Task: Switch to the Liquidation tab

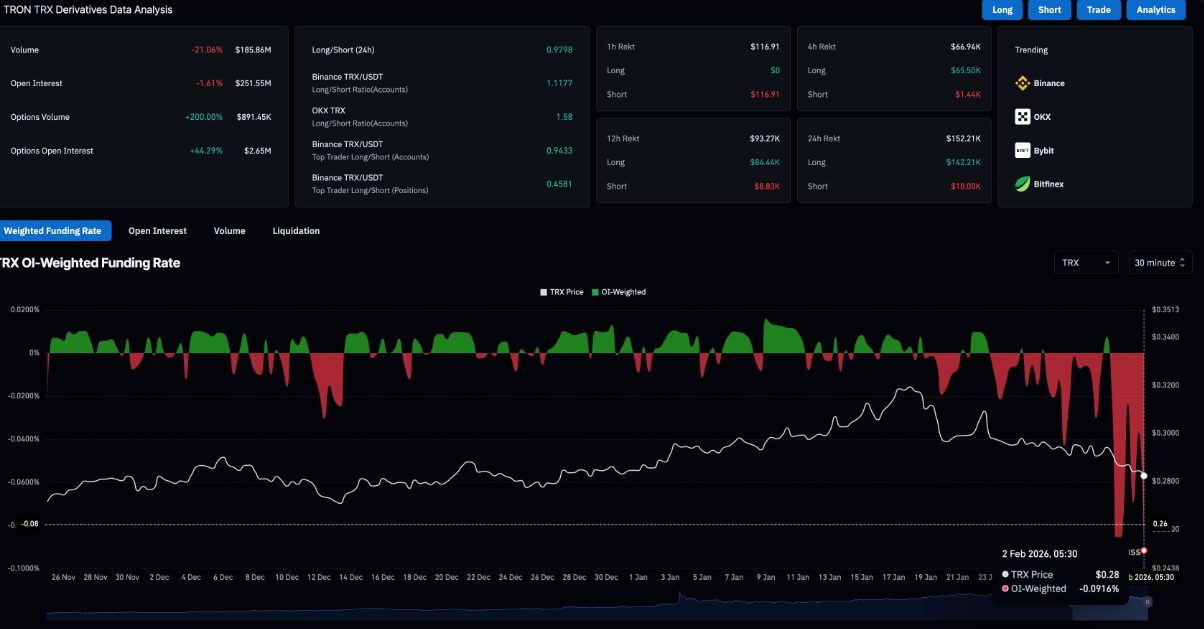Action: [x=296, y=230]
